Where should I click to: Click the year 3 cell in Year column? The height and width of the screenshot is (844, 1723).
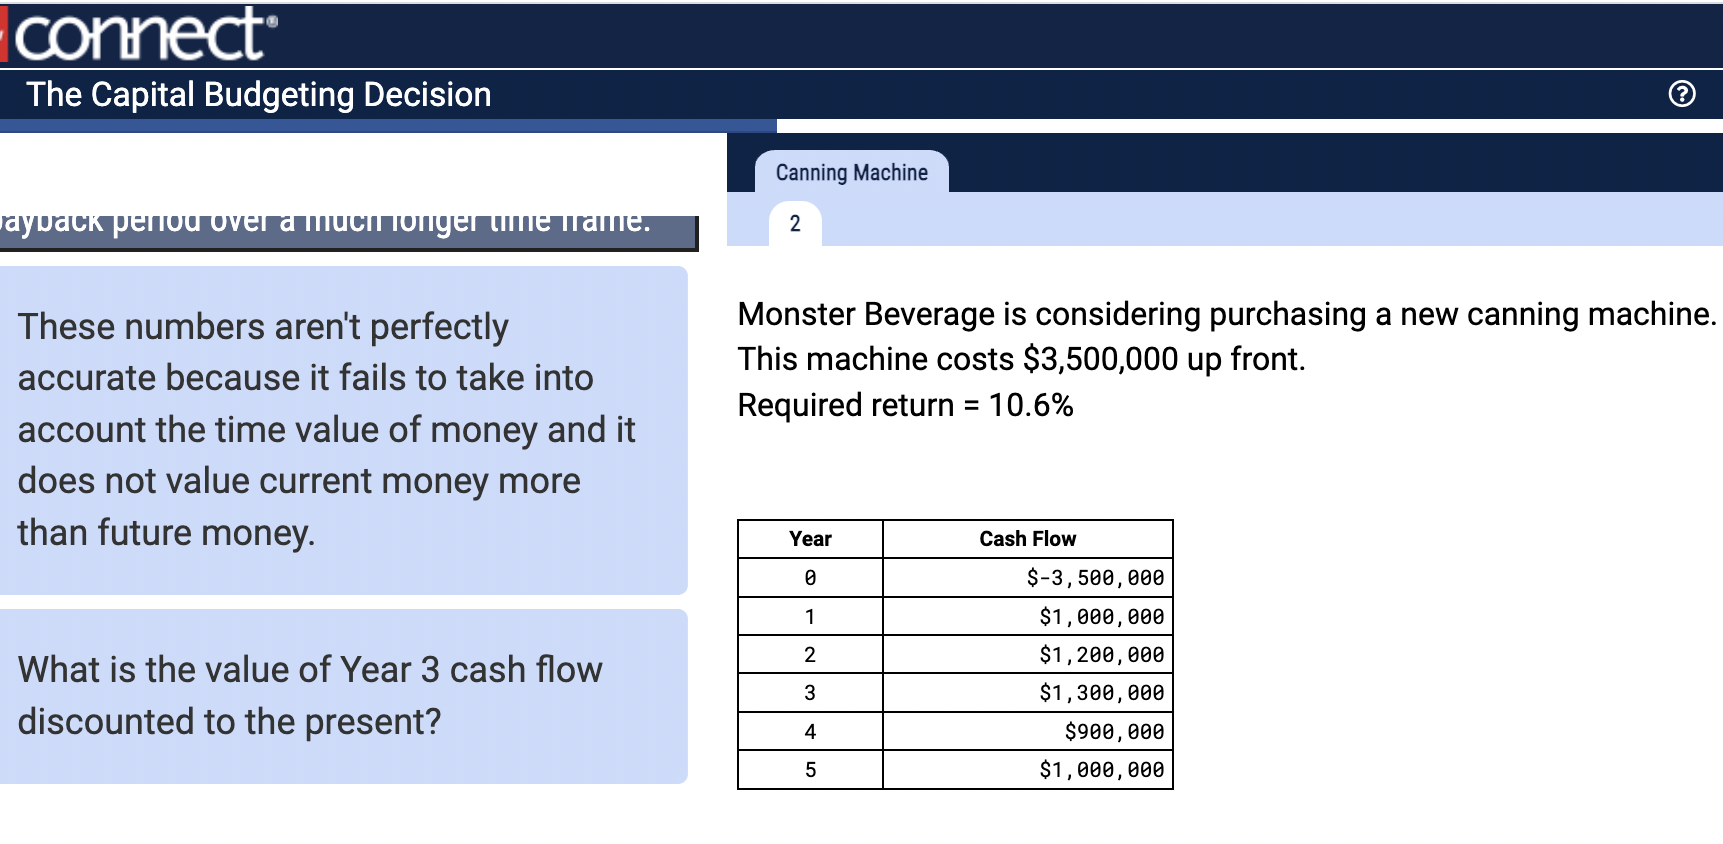[x=810, y=693]
